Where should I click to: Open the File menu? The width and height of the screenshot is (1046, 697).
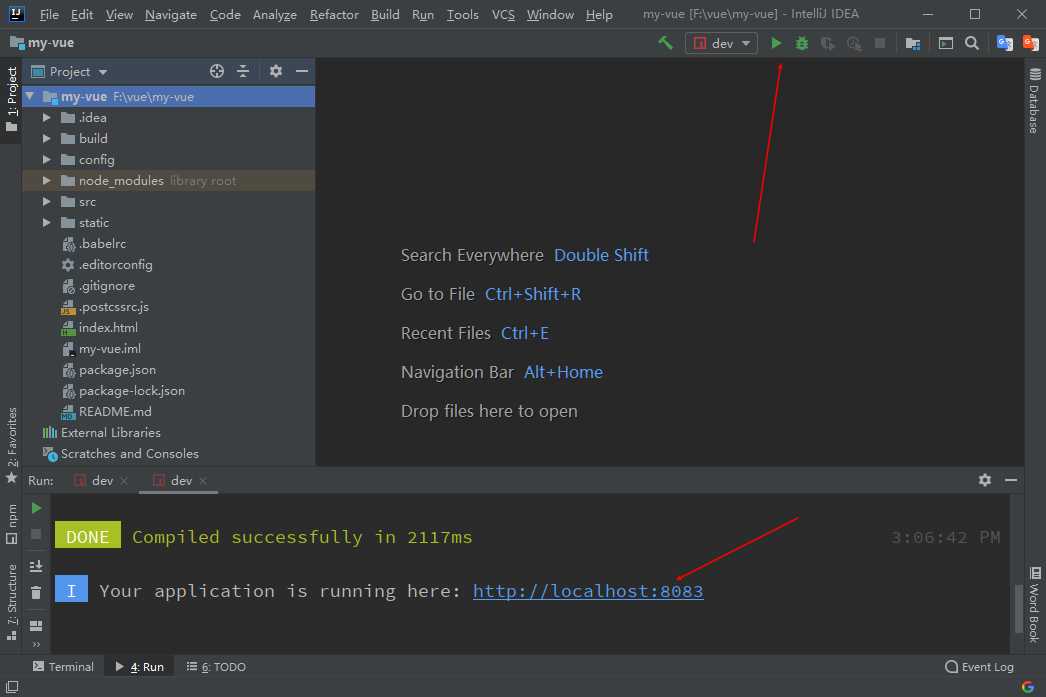49,15
